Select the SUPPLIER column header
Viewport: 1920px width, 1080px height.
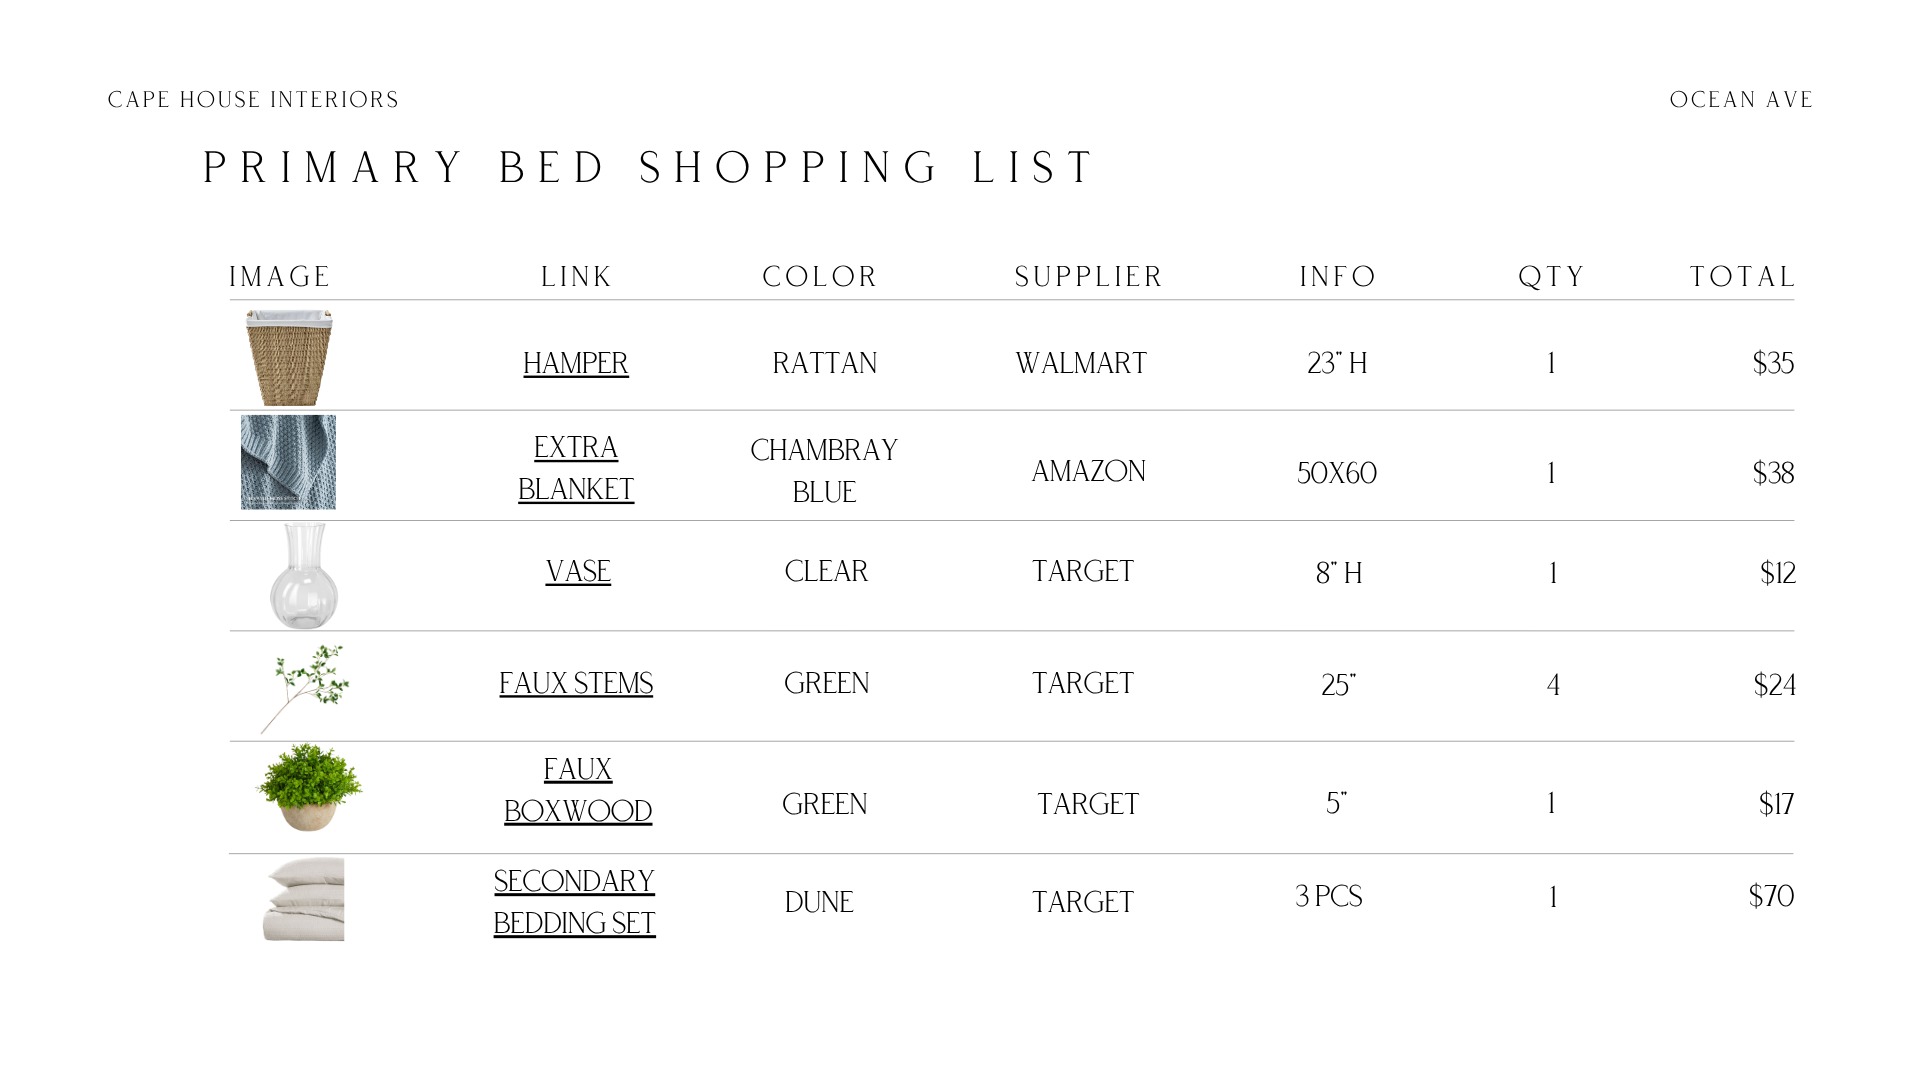point(1089,277)
